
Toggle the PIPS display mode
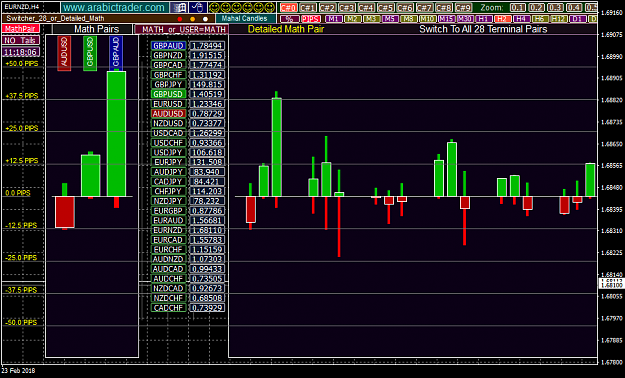[x=311, y=19]
